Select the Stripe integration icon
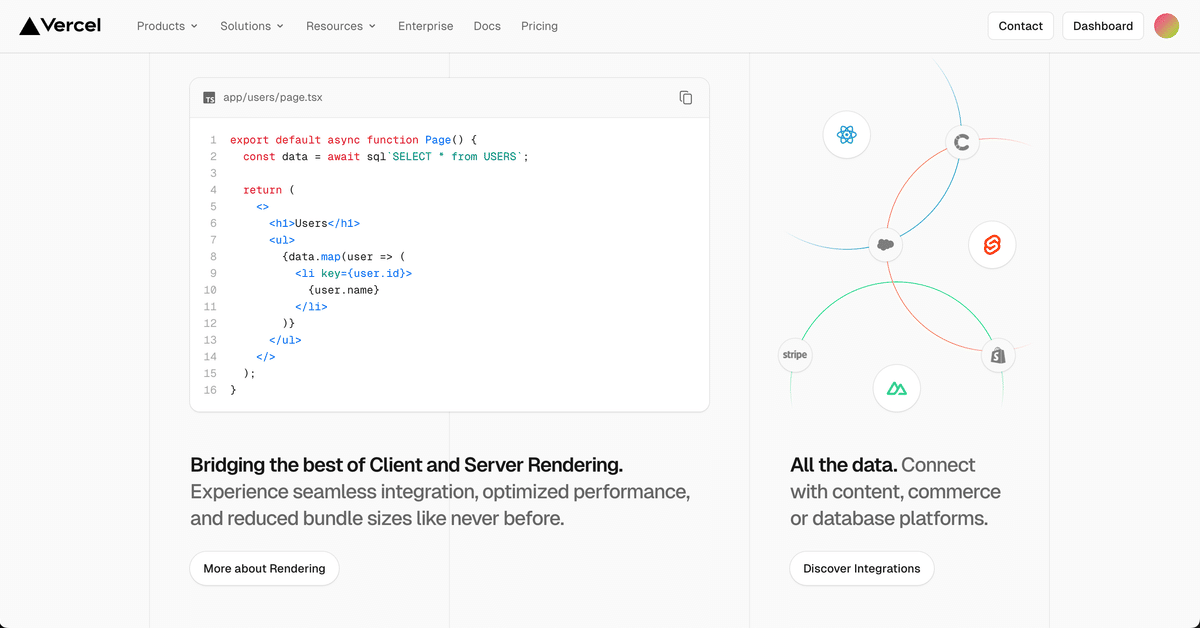The width and height of the screenshot is (1200, 628). point(795,355)
